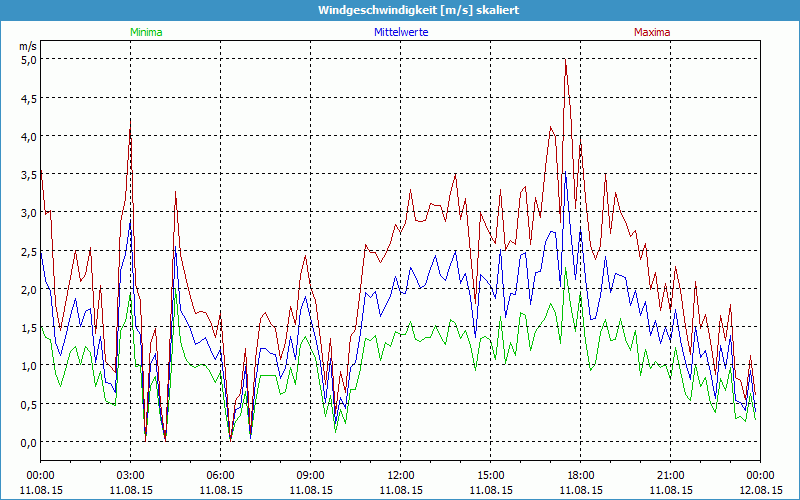
Task: Click the 15:00 time axis label
Action: point(490,475)
